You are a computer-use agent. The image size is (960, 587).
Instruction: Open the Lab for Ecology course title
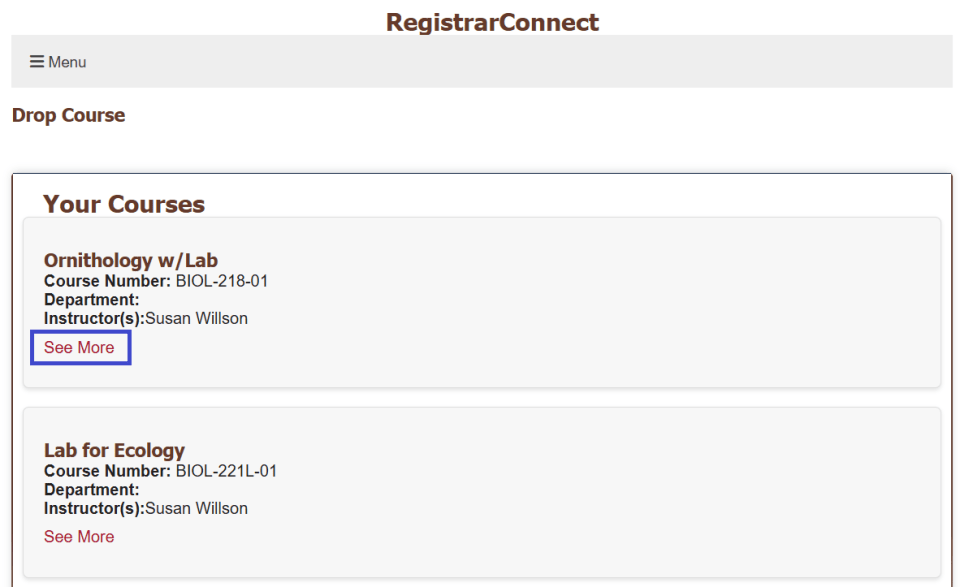coord(114,450)
